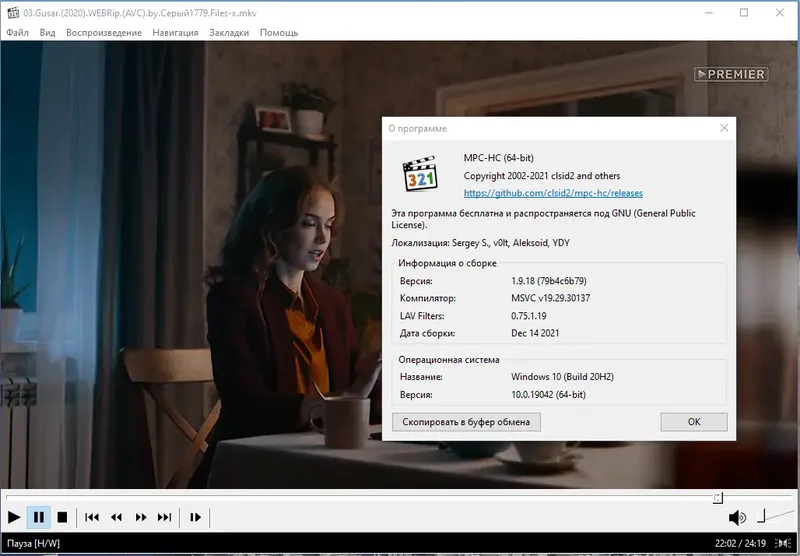Click the Локализация credits line
This screenshot has width=800, height=556.
(x=480, y=243)
